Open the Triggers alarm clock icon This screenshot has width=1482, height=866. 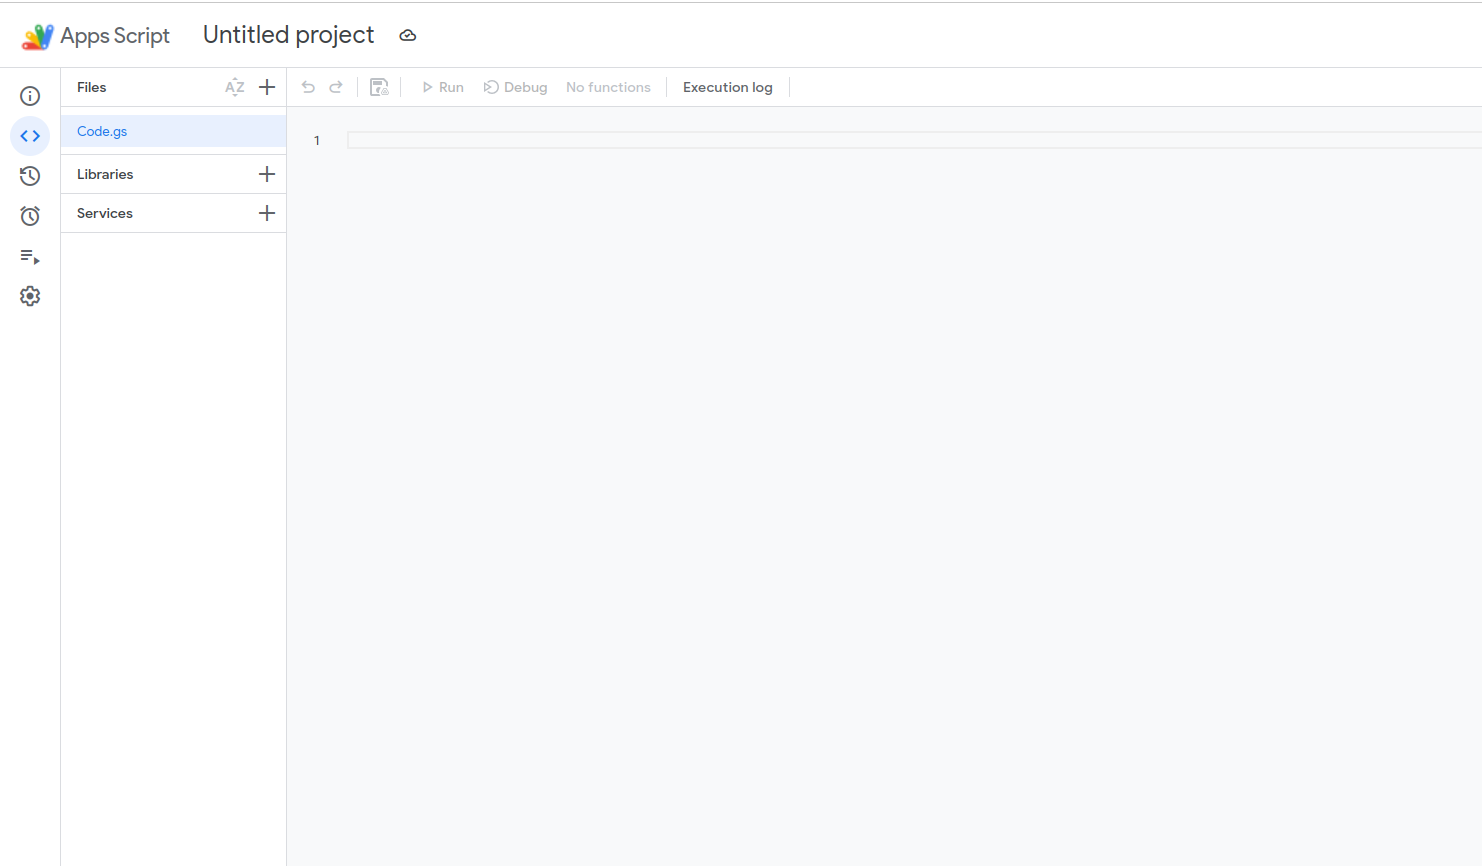tap(30, 216)
